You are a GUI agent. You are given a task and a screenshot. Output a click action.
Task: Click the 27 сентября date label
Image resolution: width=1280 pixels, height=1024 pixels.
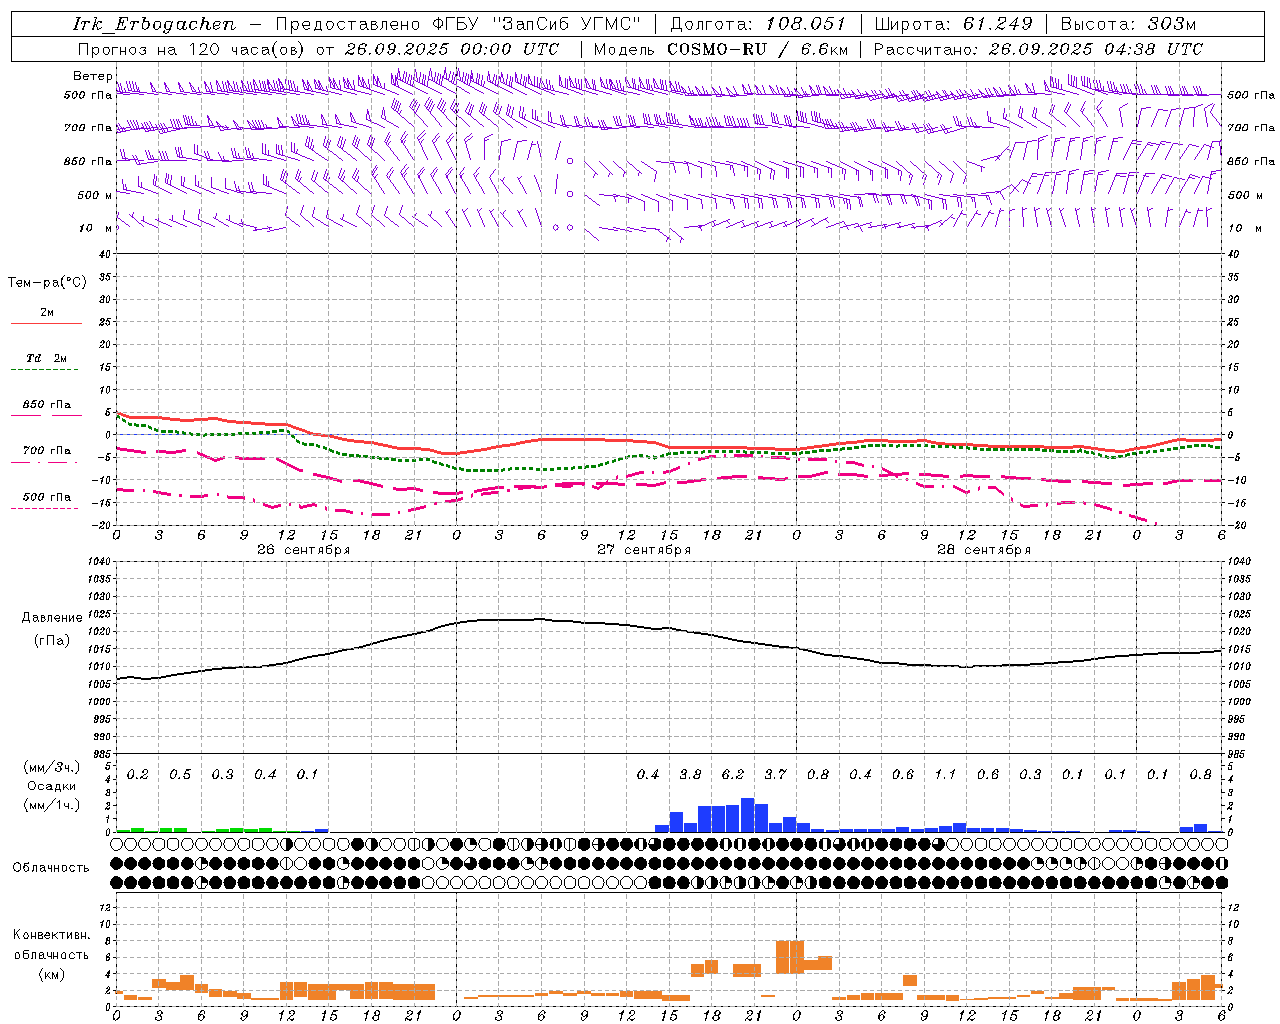point(643,550)
